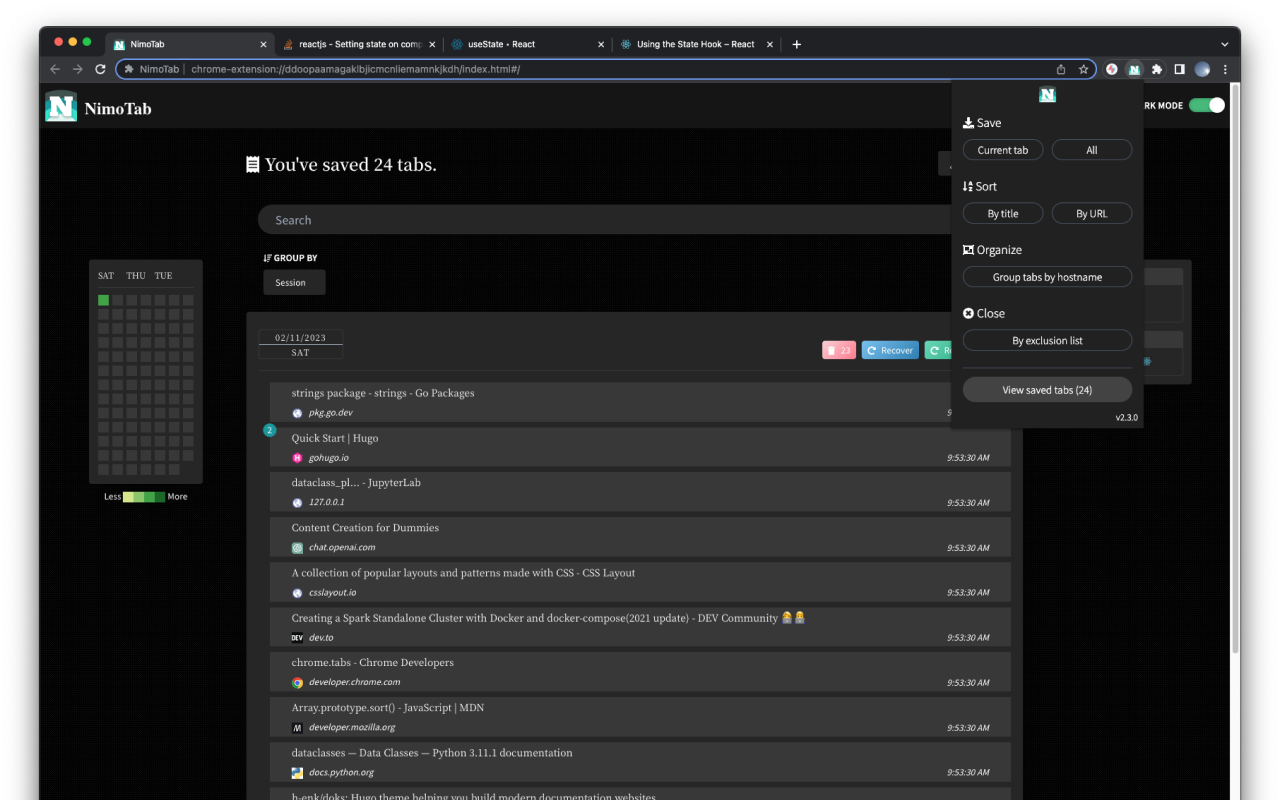Save the Current tab from the popup
This screenshot has height=800, width=1280.
(x=1003, y=150)
